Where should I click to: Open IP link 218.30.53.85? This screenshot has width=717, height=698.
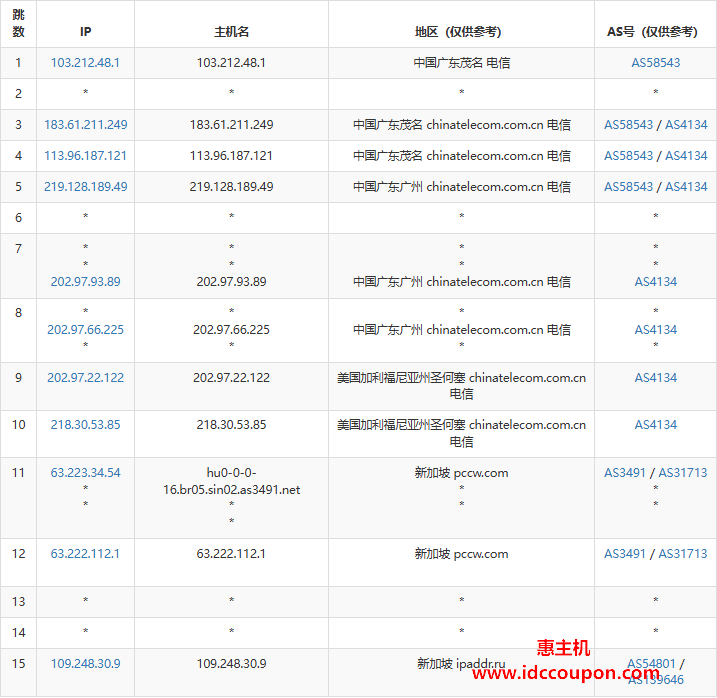click(x=86, y=425)
